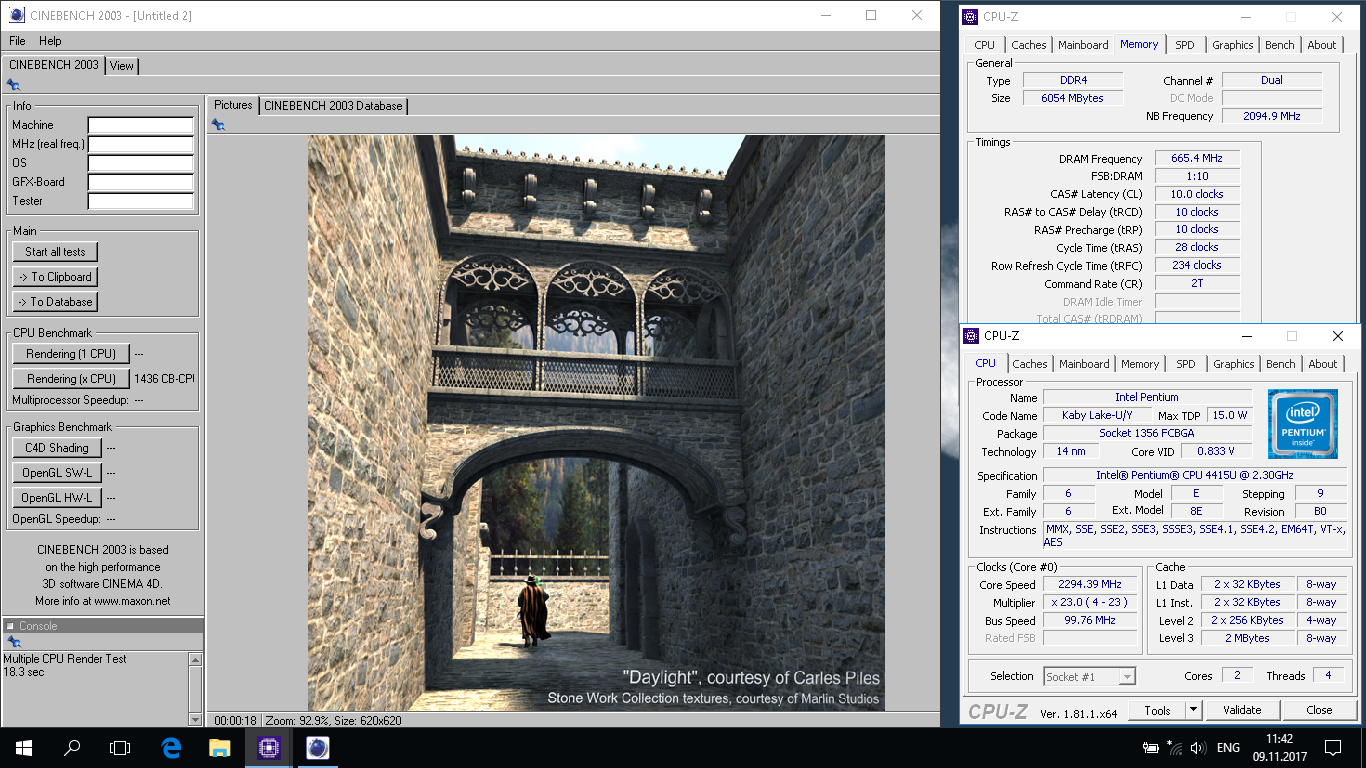The height and width of the screenshot is (768, 1366).
Task: Run the OpenGL HW-L benchmark
Action: coord(57,498)
